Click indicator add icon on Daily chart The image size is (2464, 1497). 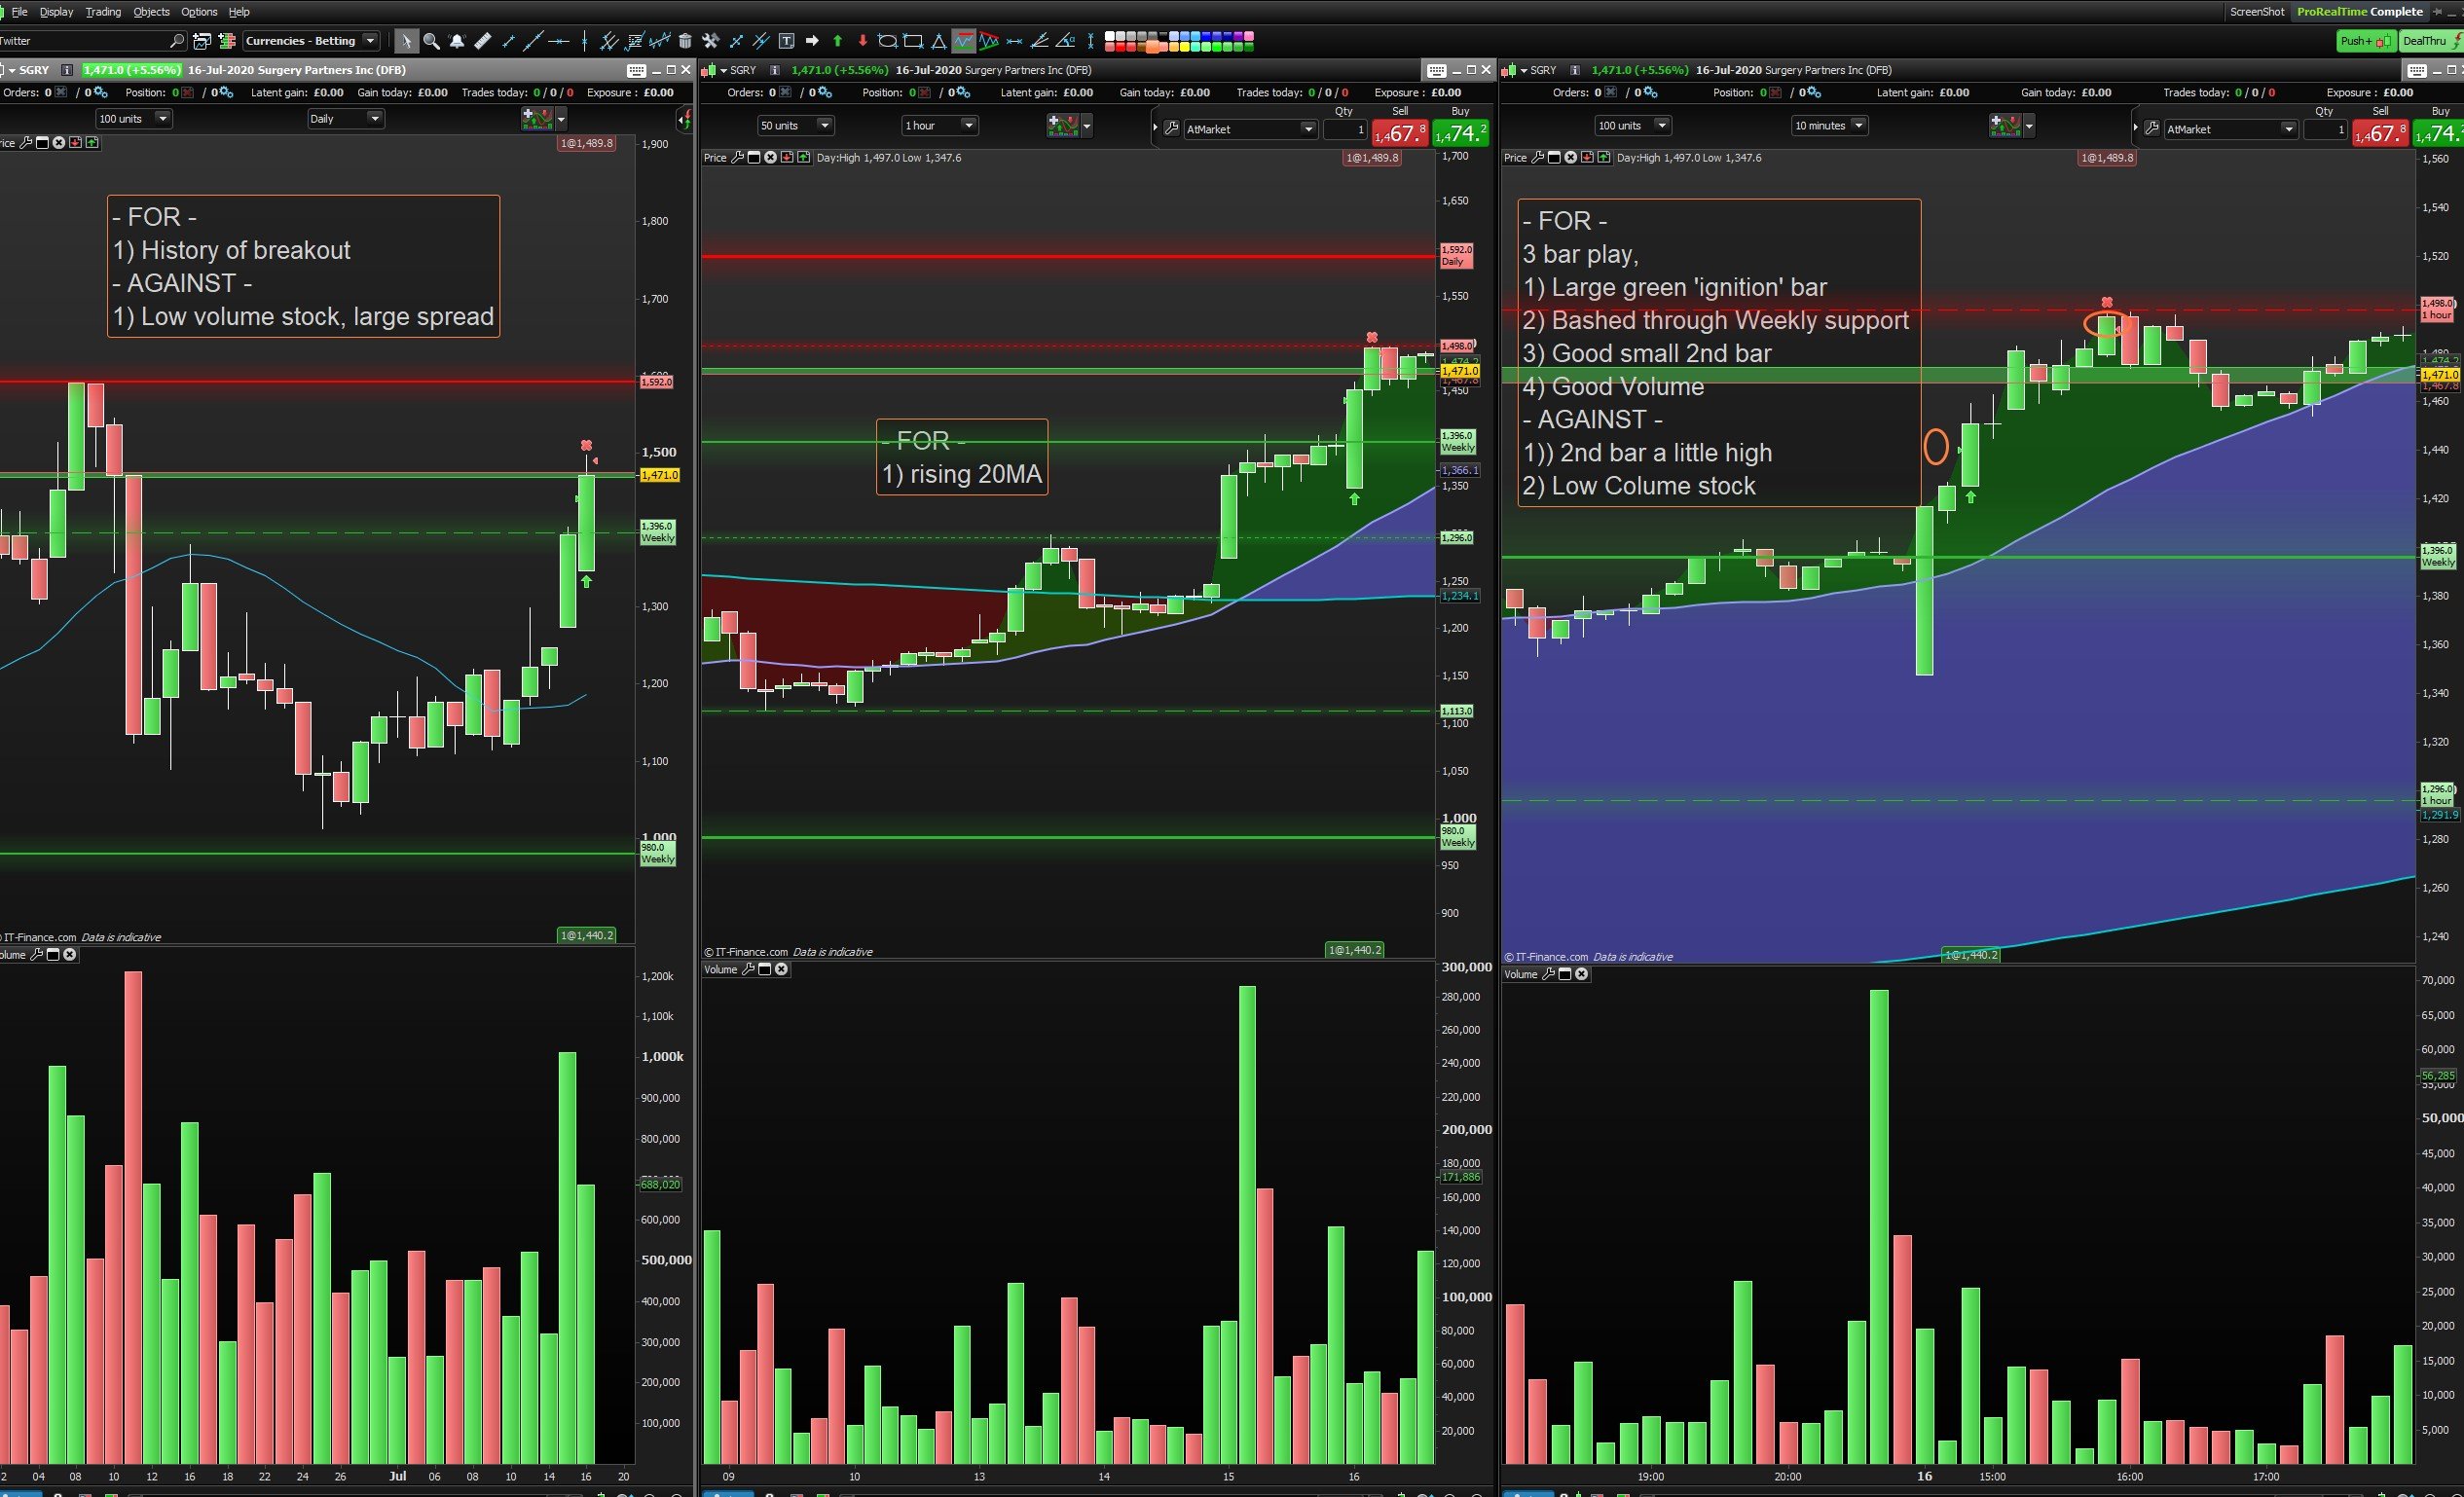click(x=537, y=118)
